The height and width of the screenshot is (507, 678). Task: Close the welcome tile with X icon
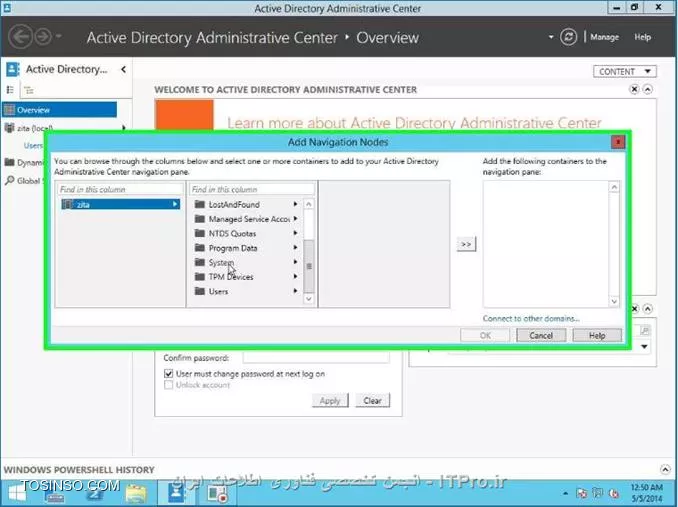point(634,89)
